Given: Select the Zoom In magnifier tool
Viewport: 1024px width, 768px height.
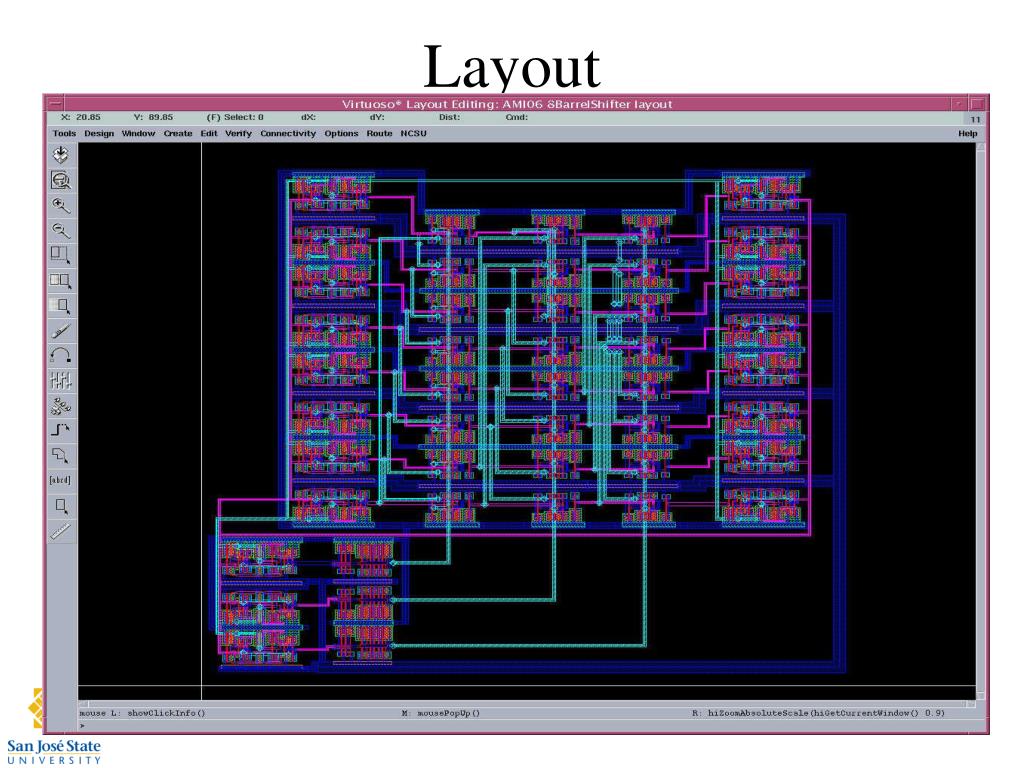Looking at the screenshot, I should [x=61, y=206].
